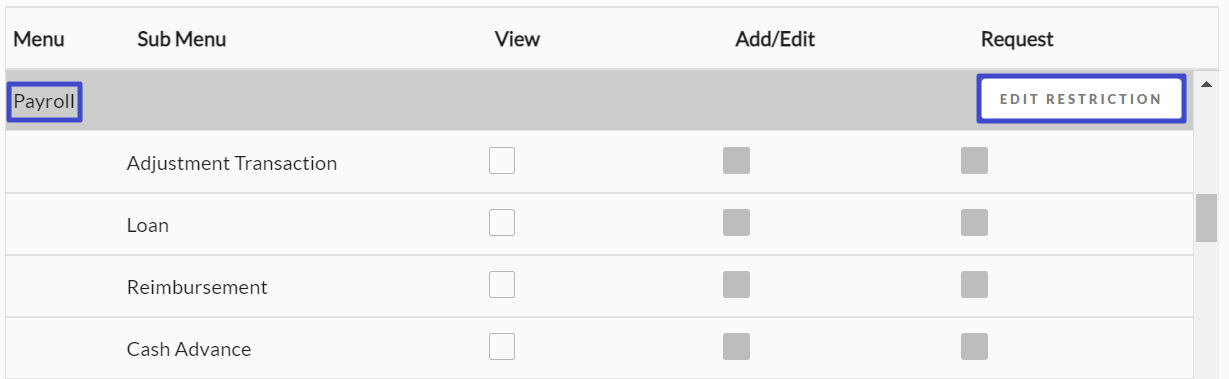The image size is (1229, 379).
Task: Click the Request column header
Action: click(x=1017, y=39)
